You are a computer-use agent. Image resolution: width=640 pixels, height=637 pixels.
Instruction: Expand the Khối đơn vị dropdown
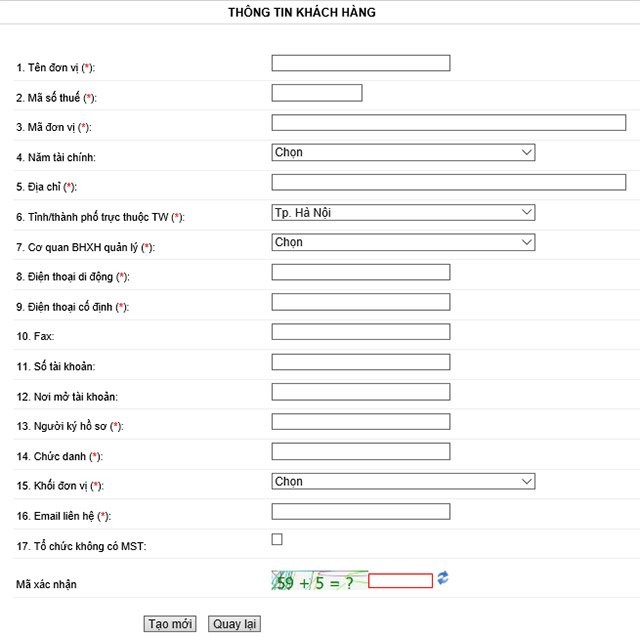(403, 482)
